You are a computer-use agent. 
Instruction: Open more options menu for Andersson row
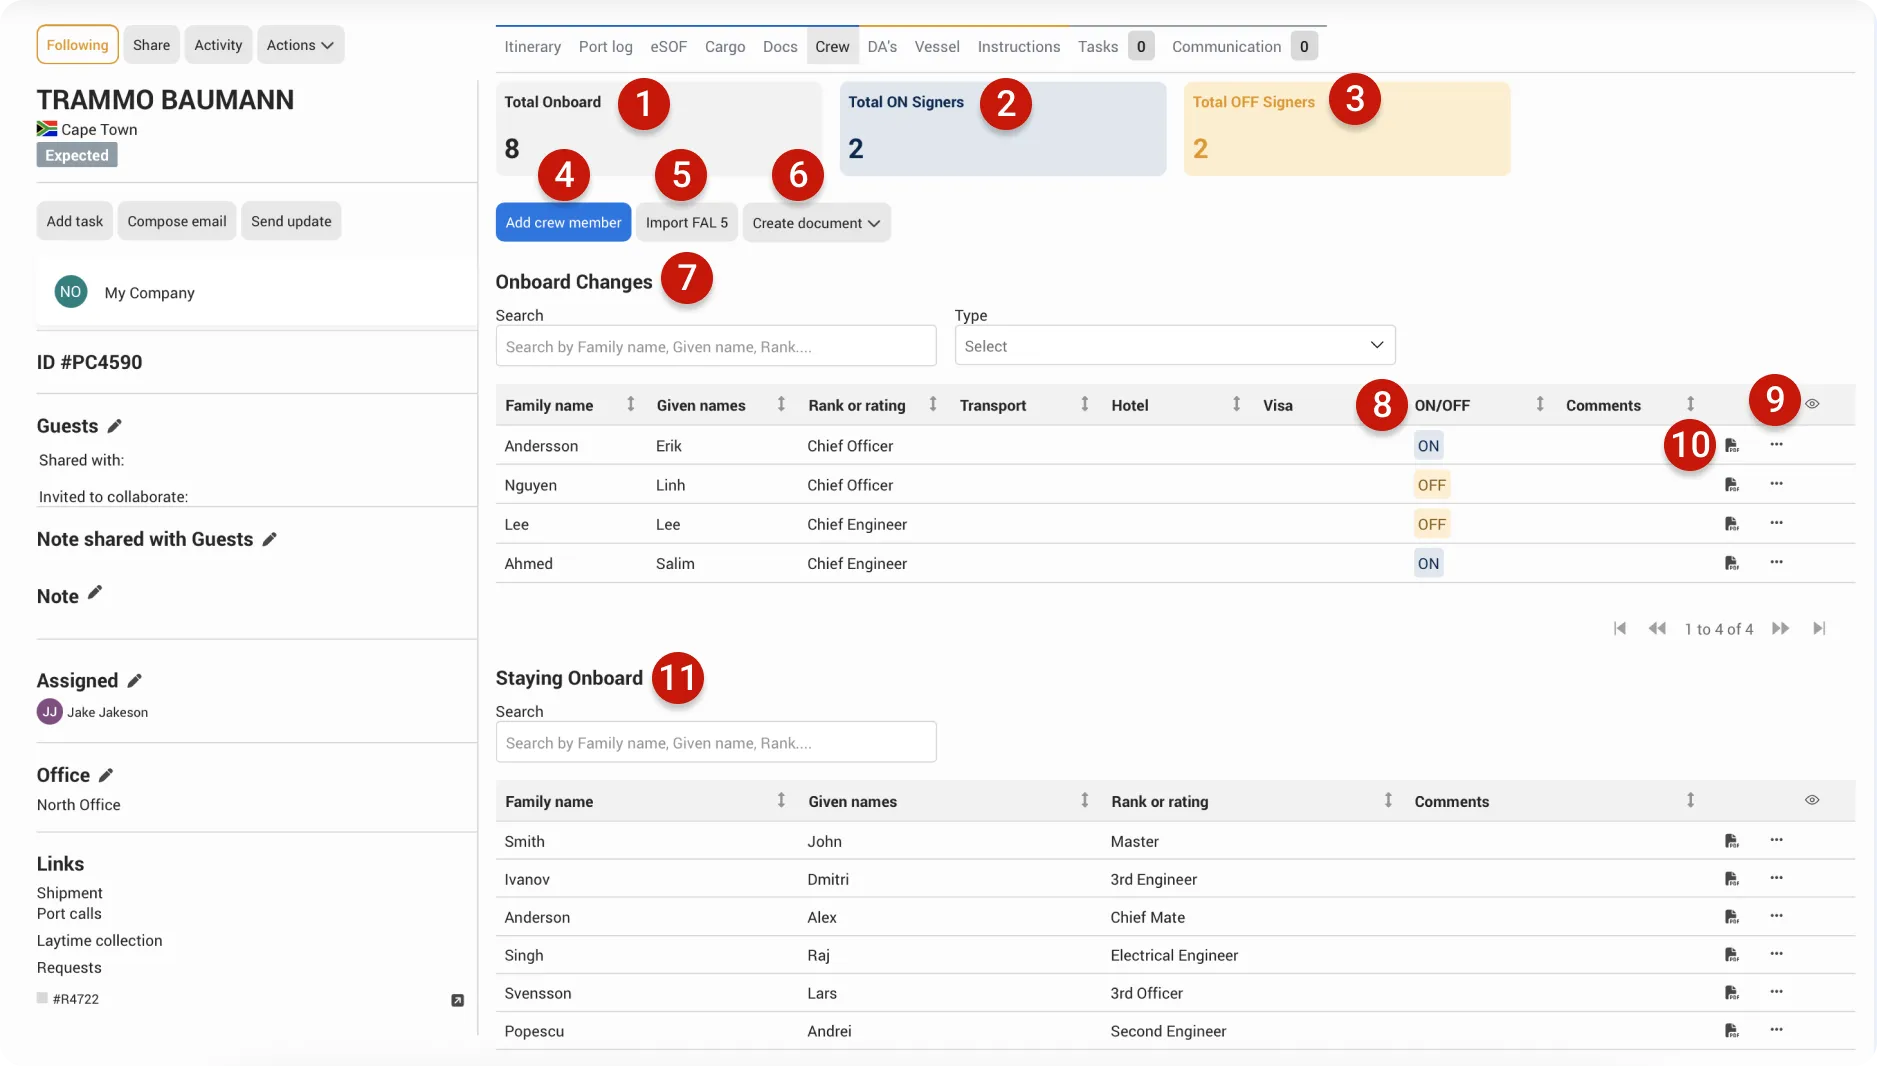[1776, 445]
